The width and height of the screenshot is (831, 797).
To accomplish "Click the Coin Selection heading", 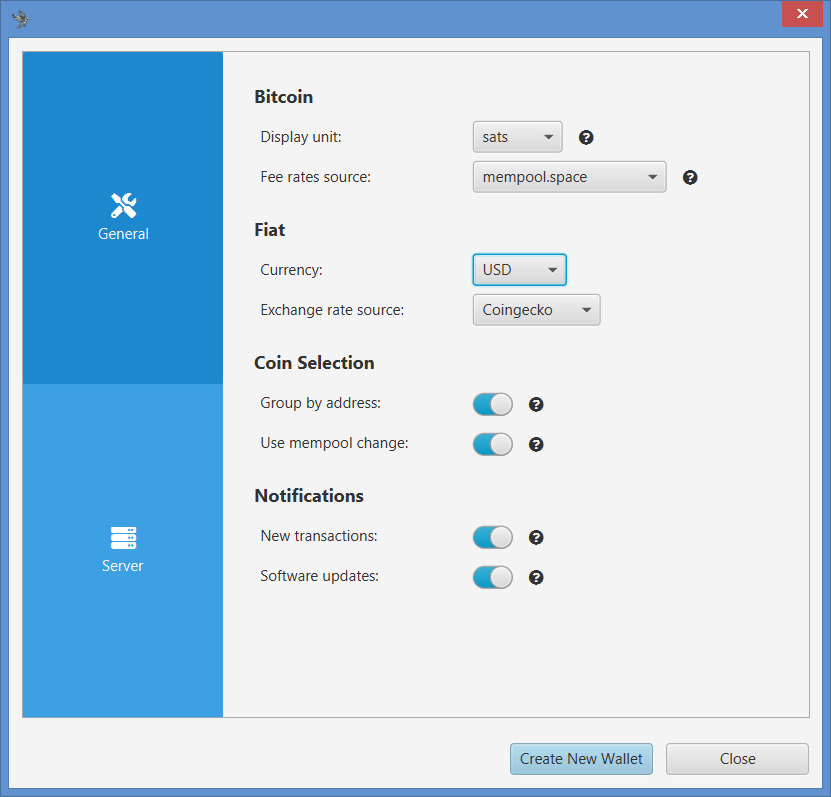I will [x=314, y=363].
